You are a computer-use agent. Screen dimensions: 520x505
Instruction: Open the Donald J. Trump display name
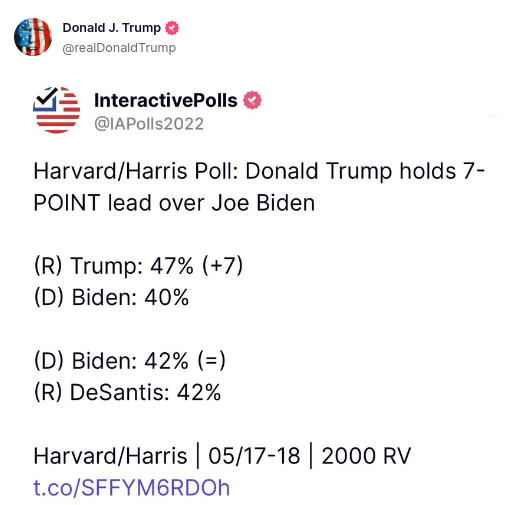pyautogui.click(x=112, y=28)
